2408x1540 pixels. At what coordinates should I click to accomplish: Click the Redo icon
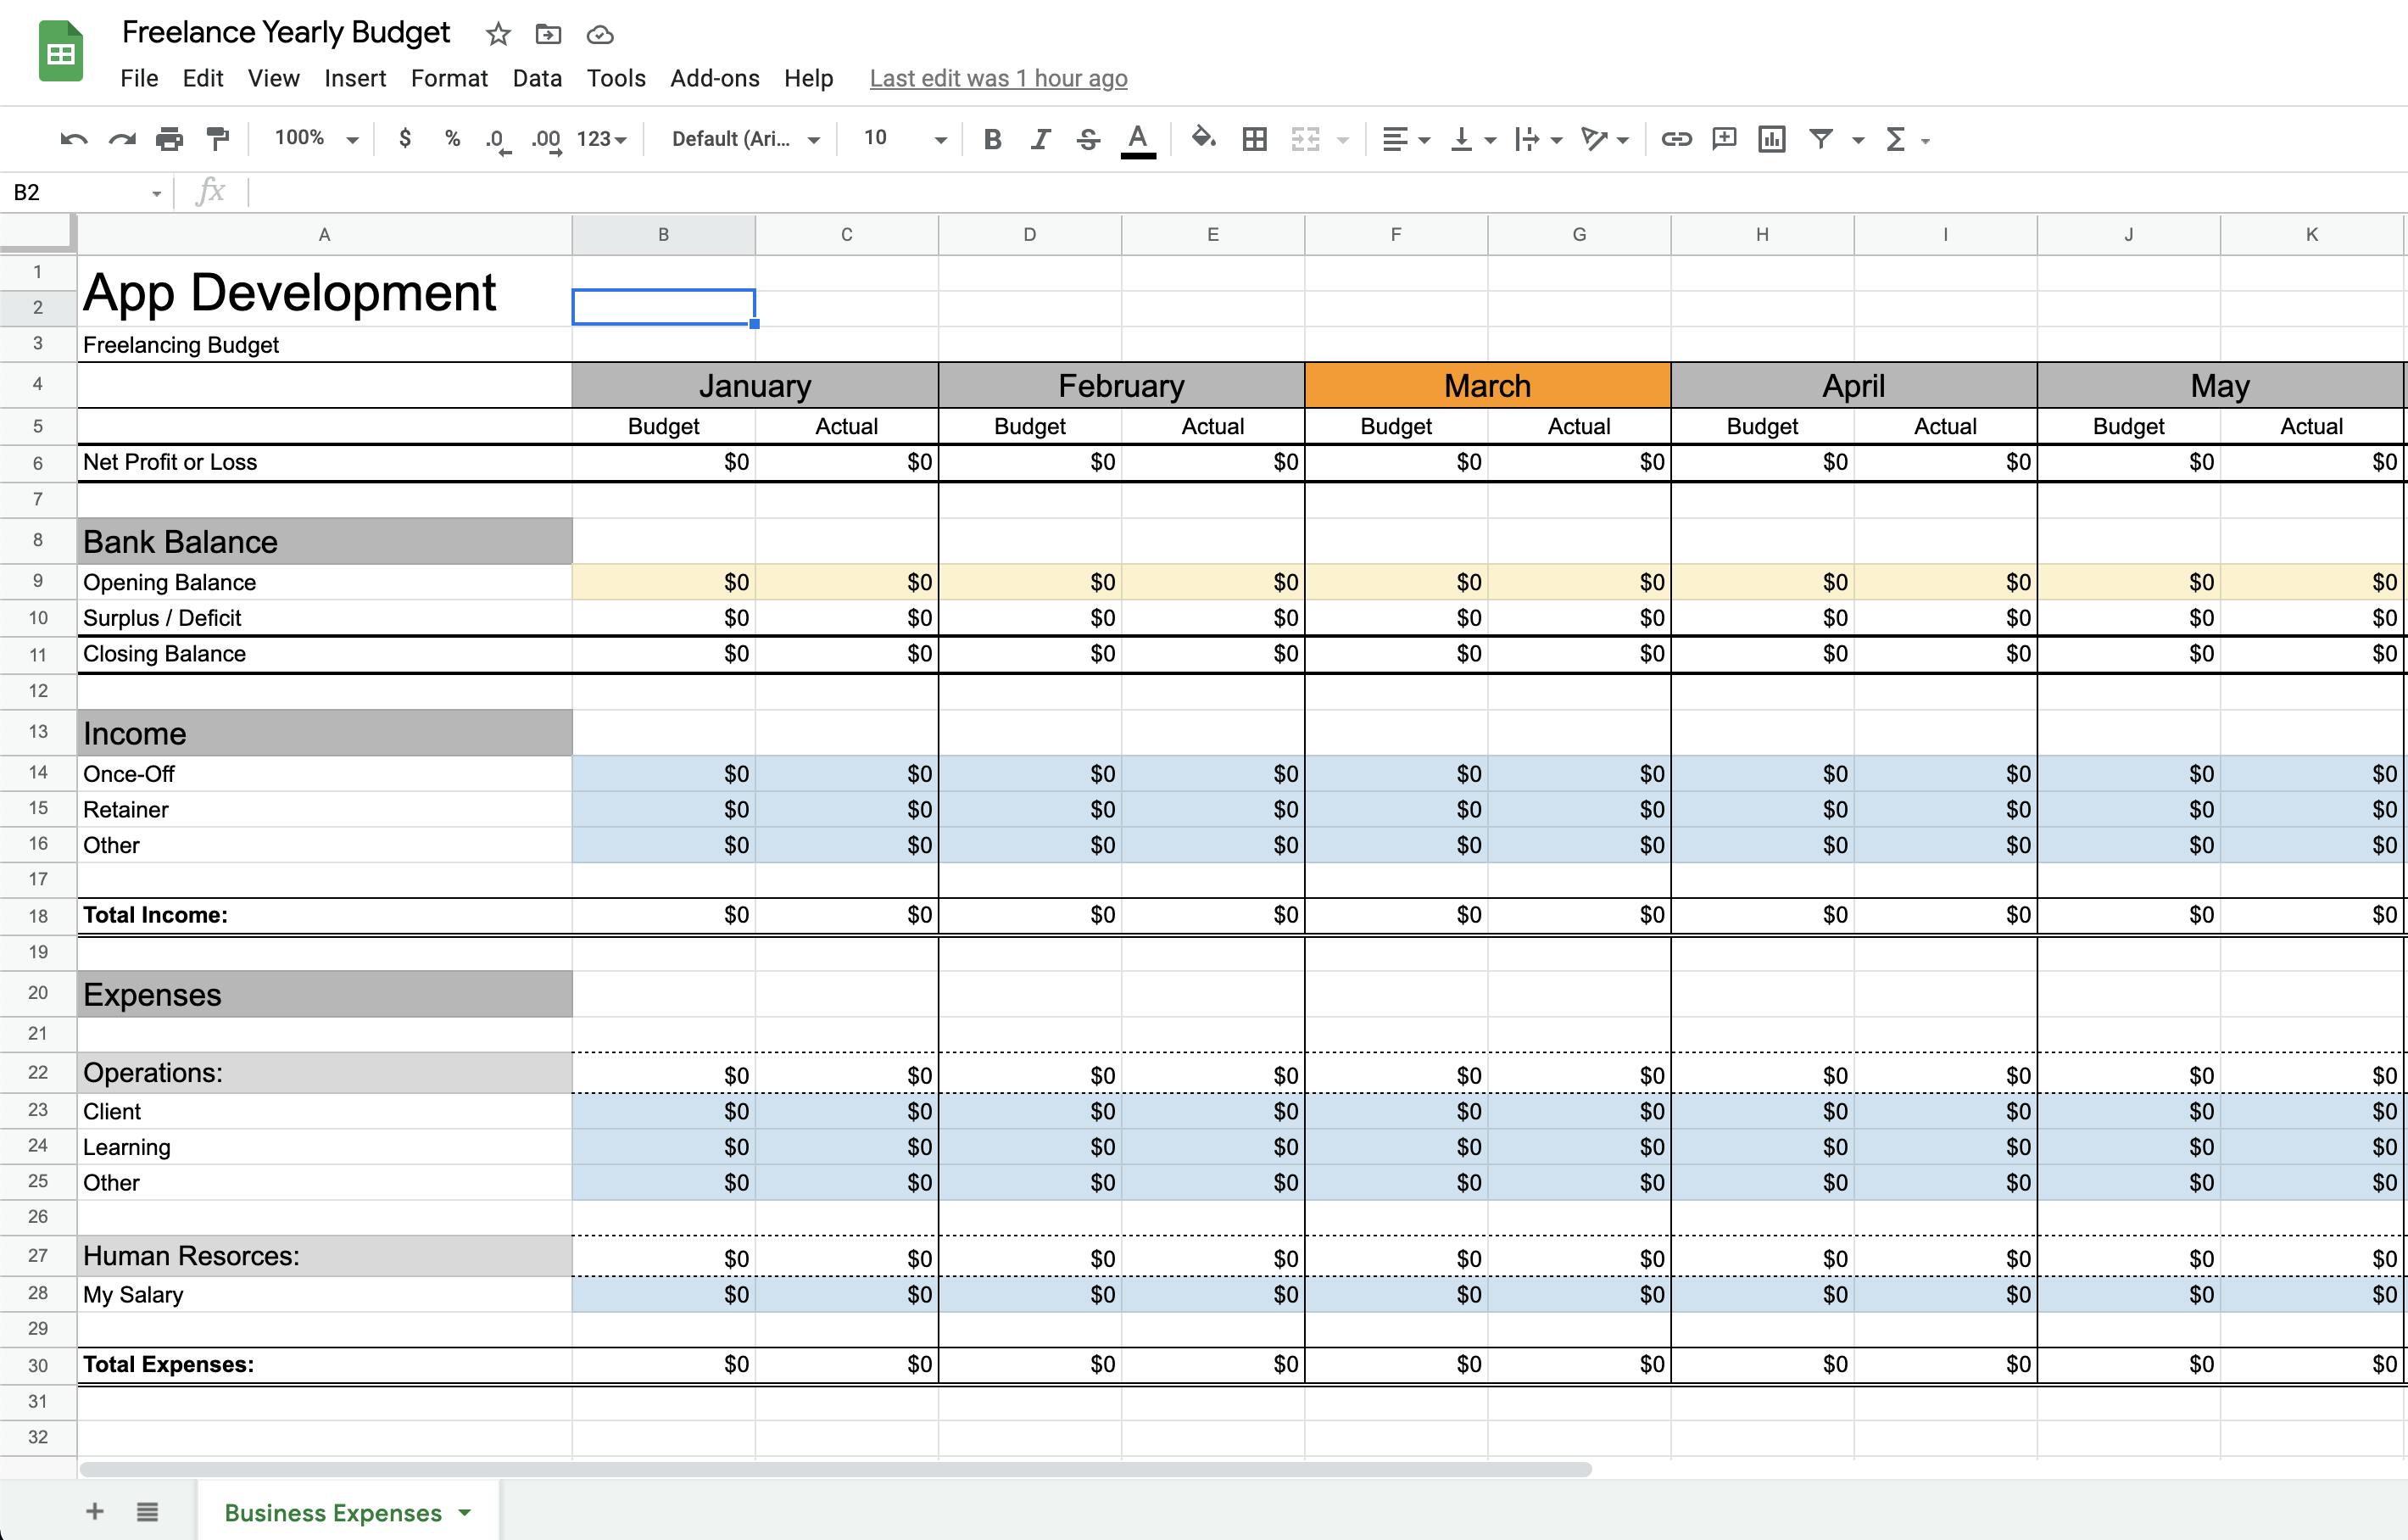click(x=121, y=139)
